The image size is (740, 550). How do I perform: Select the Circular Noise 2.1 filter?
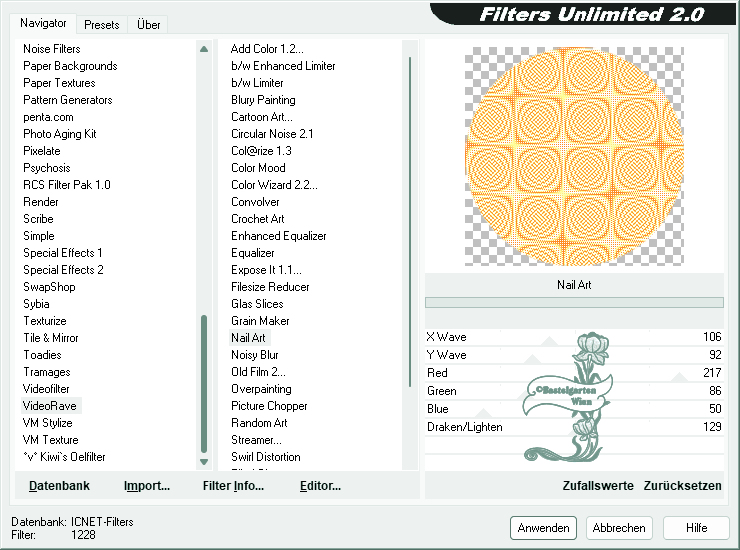(x=272, y=134)
